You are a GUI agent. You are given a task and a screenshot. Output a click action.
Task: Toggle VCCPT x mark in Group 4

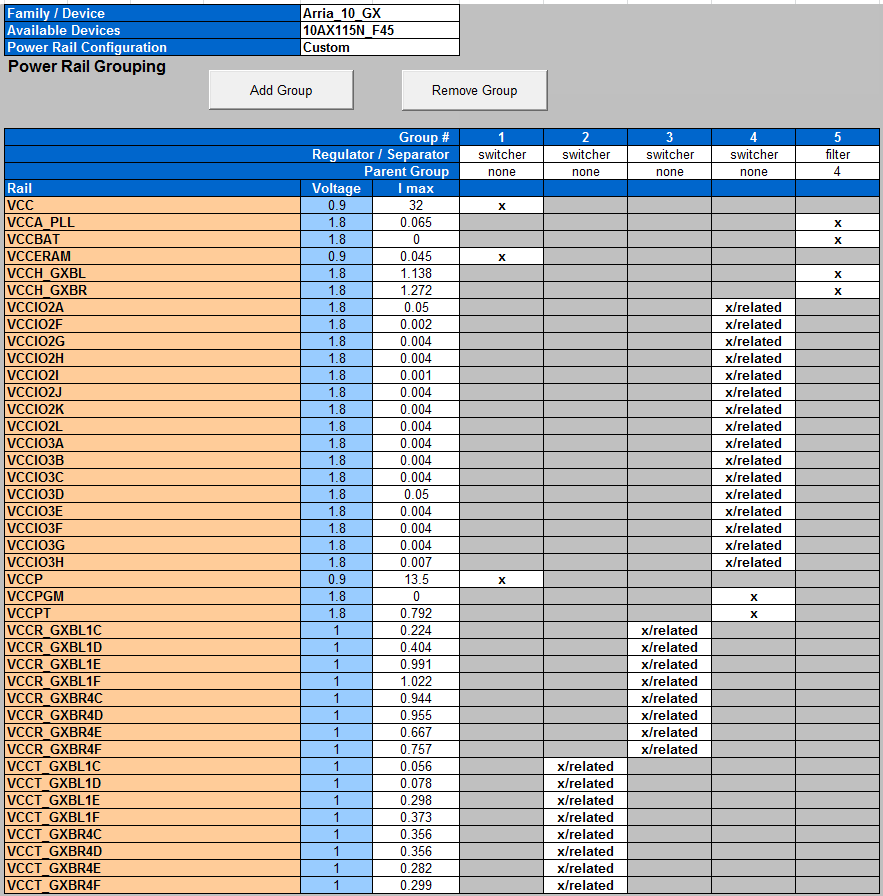pos(753,614)
